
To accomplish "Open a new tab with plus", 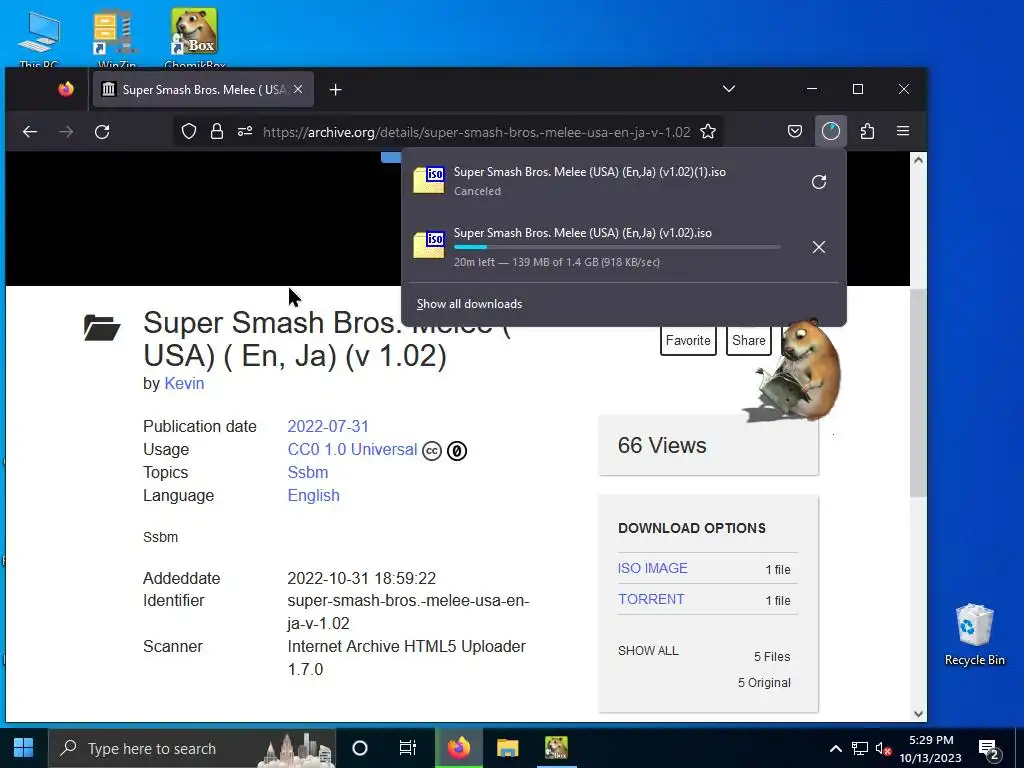I will point(336,89).
